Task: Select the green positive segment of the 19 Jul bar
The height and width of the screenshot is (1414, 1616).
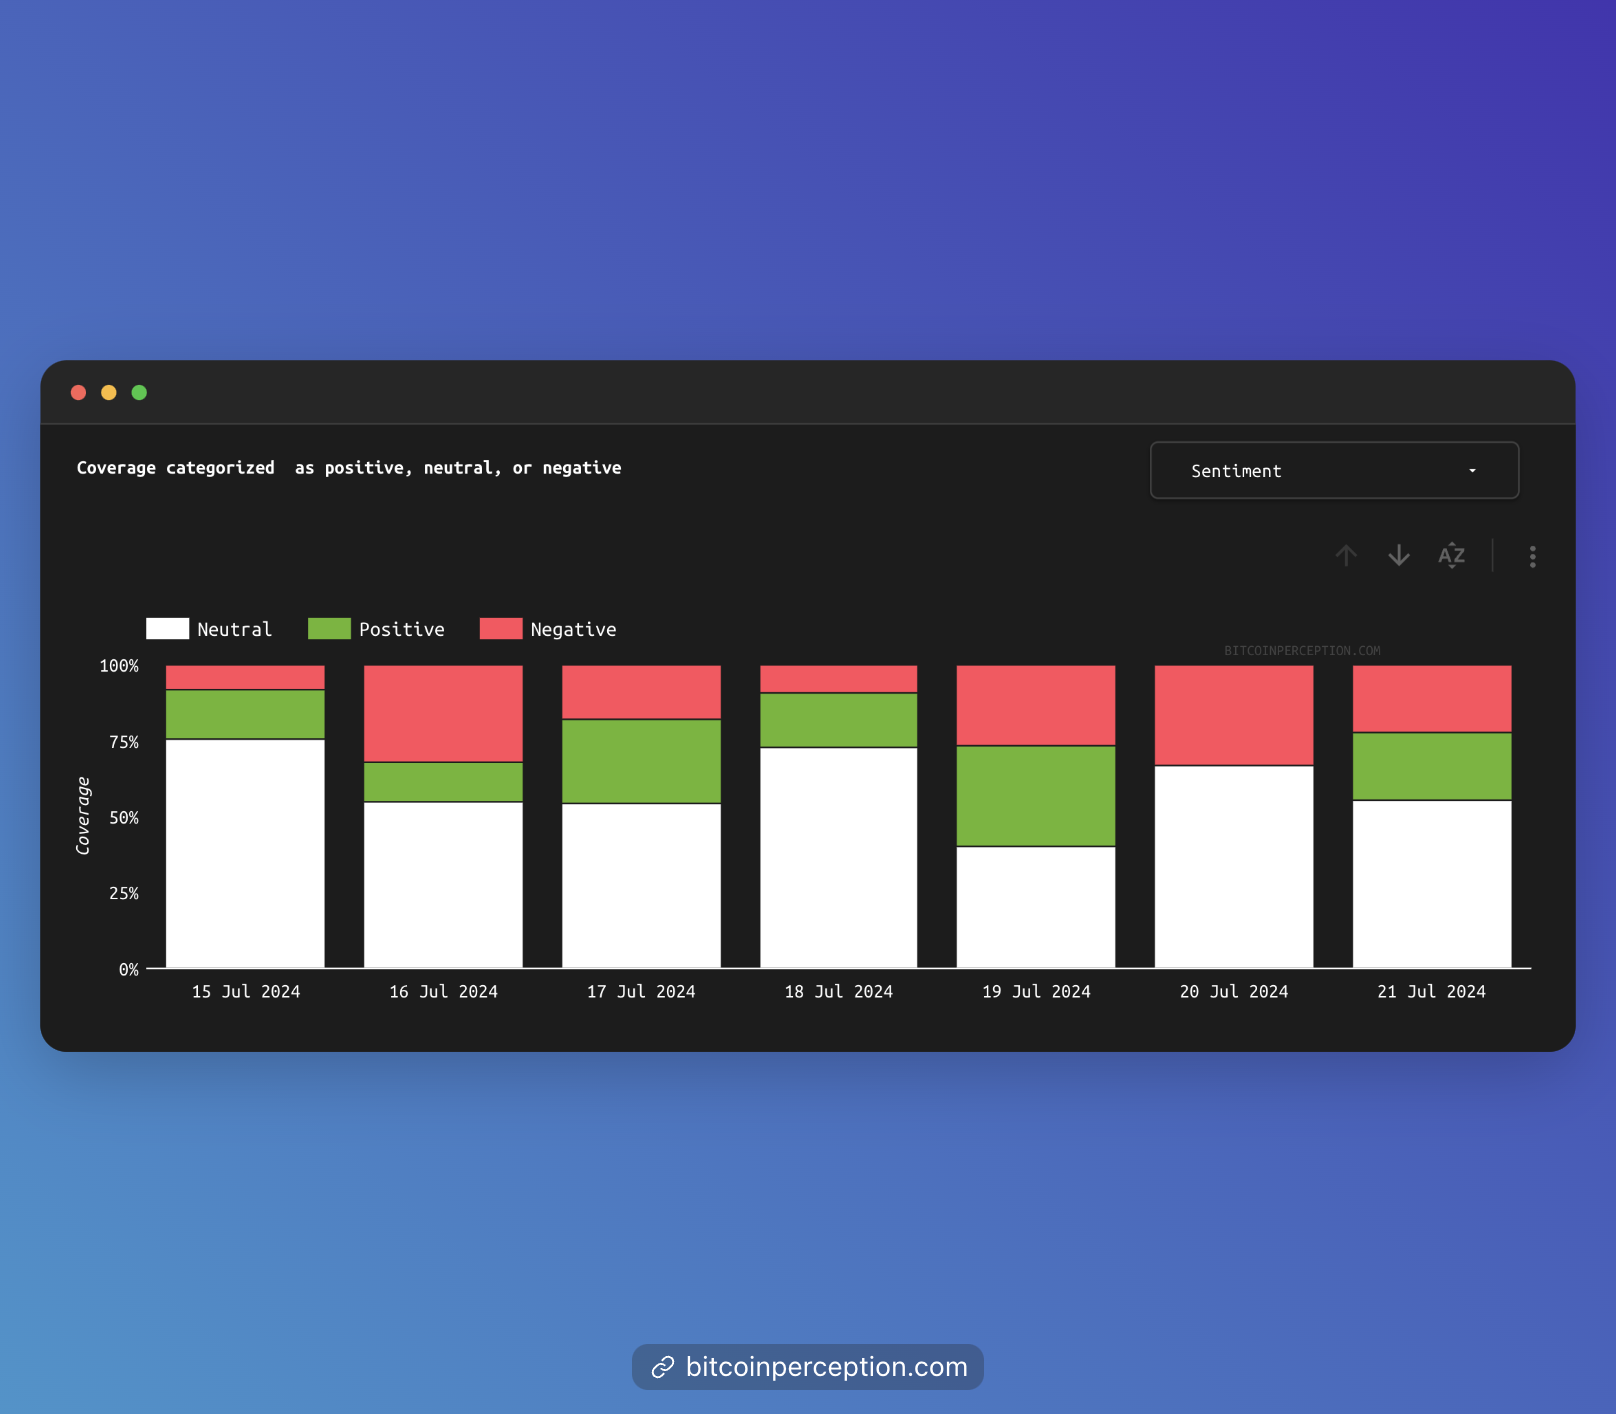Action: pyautogui.click(x=1036, y=796)
